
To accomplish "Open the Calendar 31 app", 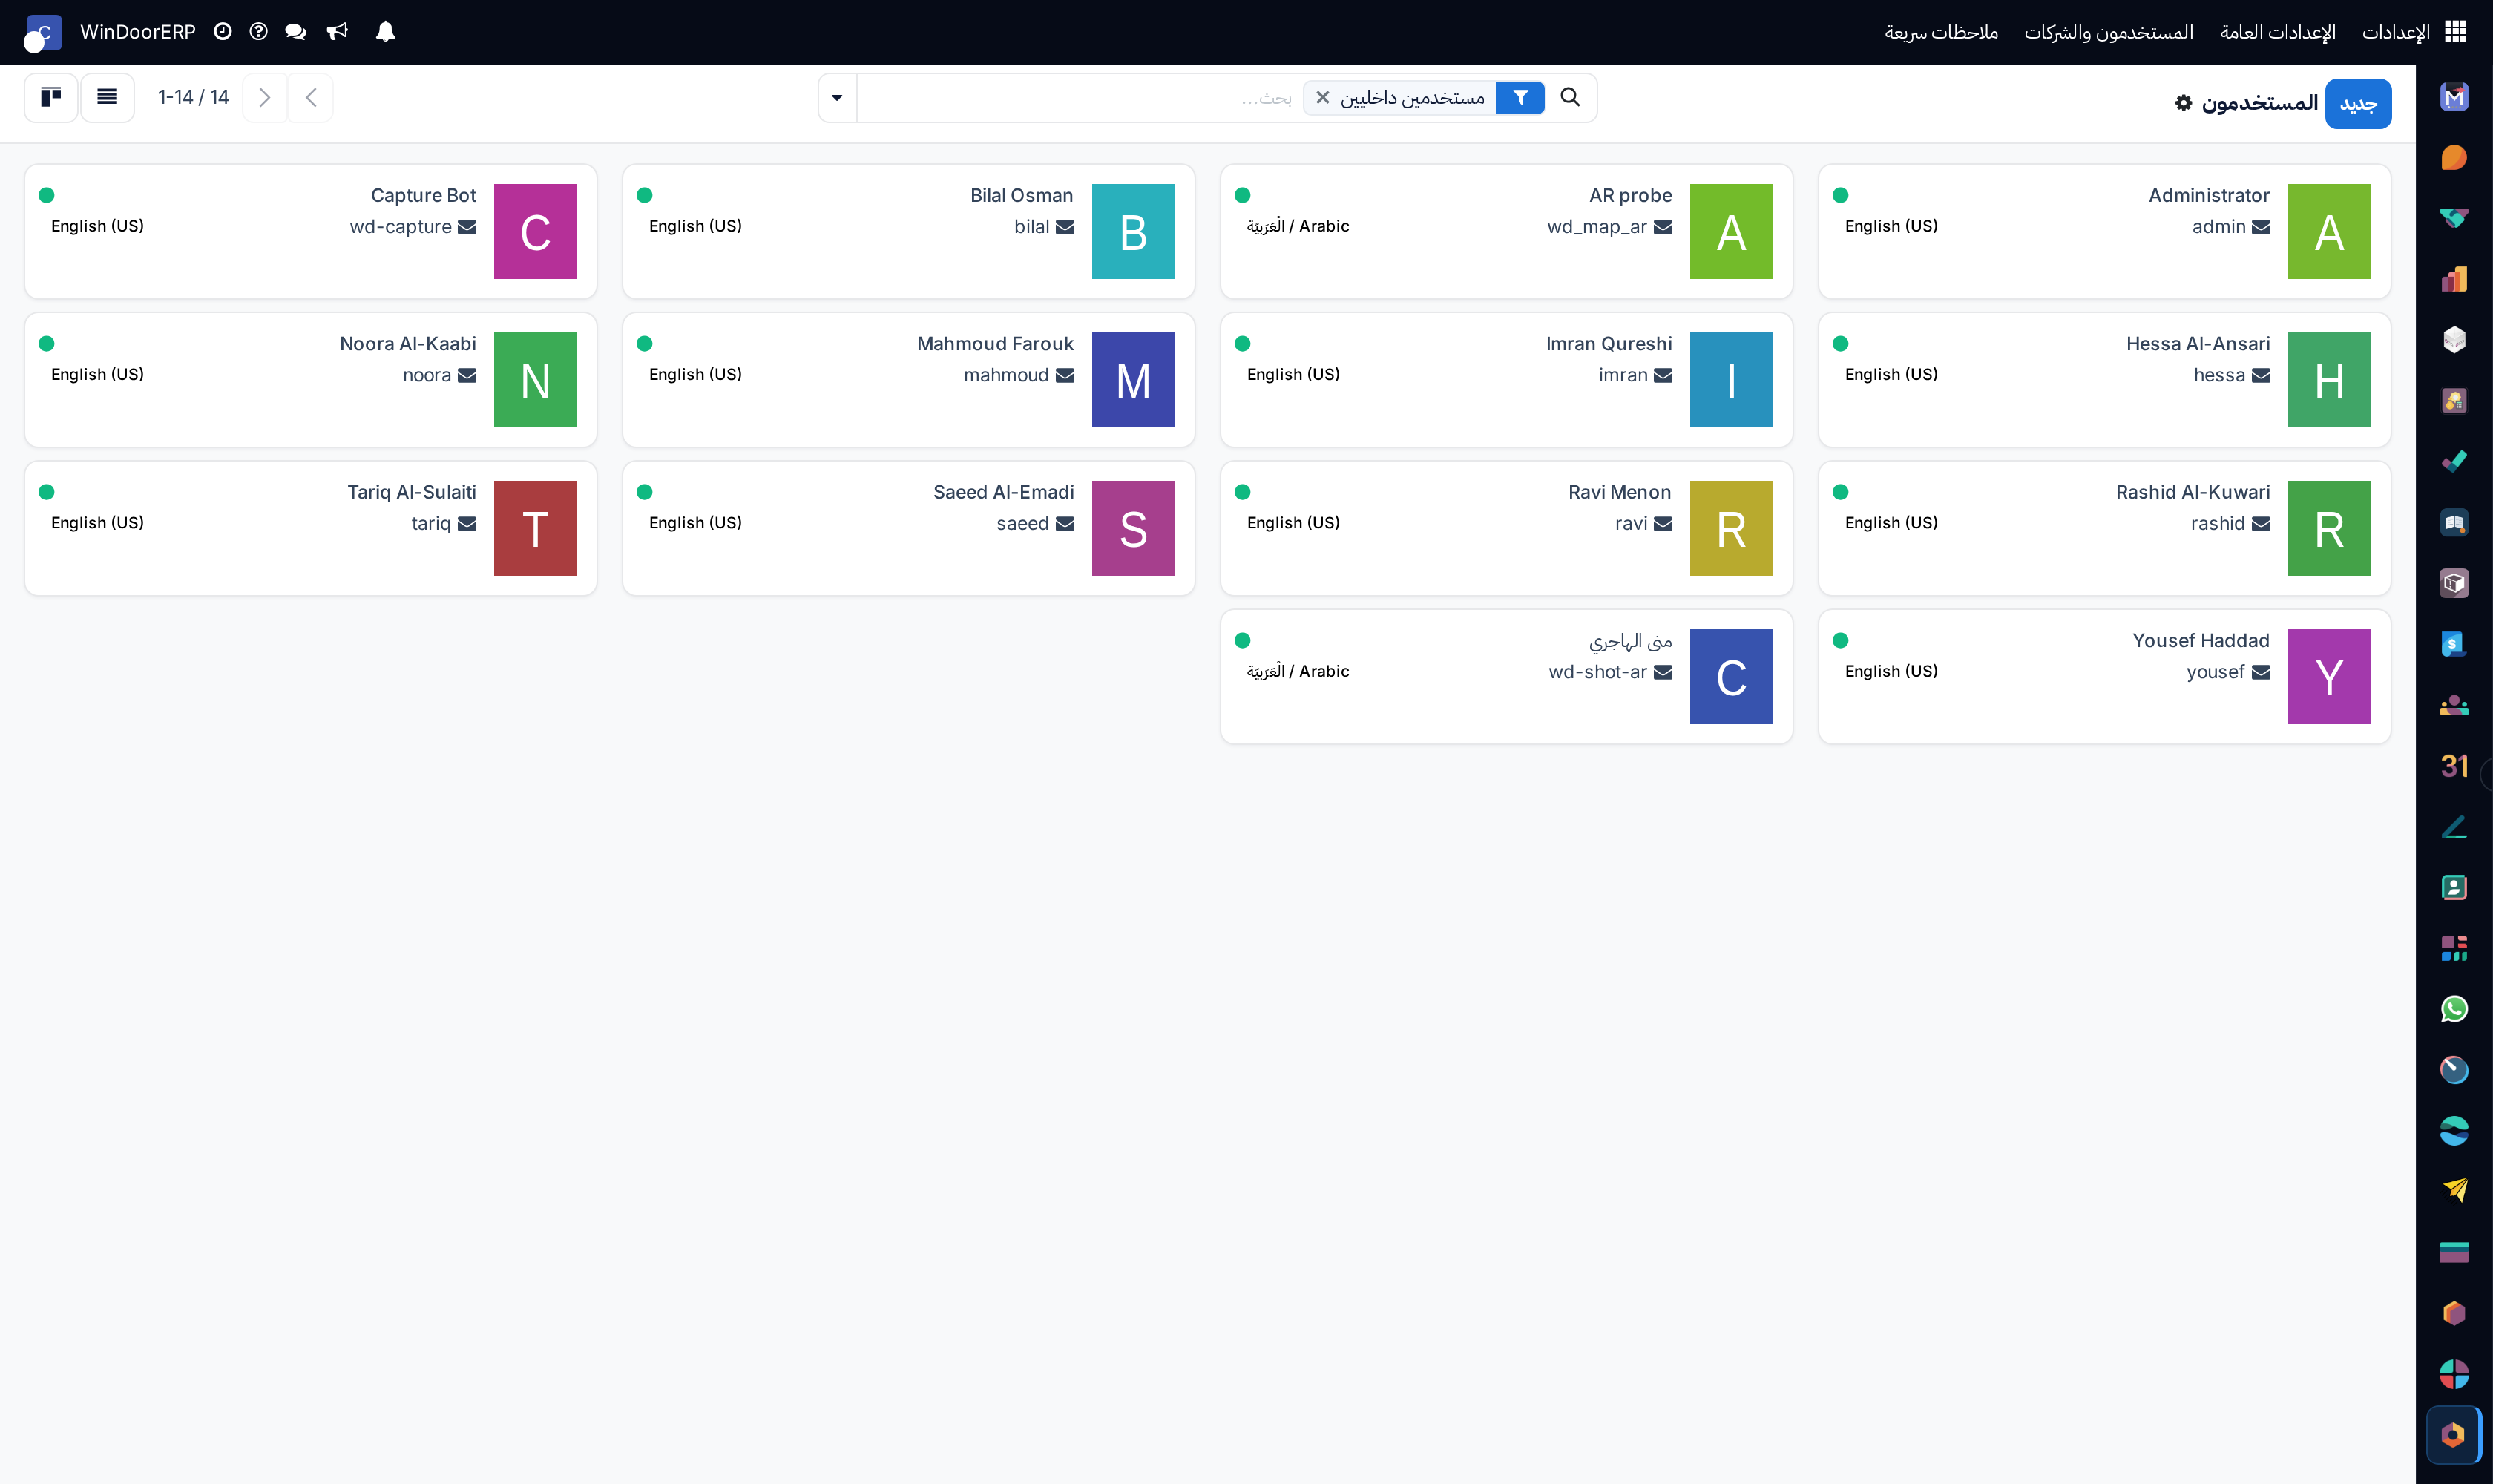I will [2454, 766].
